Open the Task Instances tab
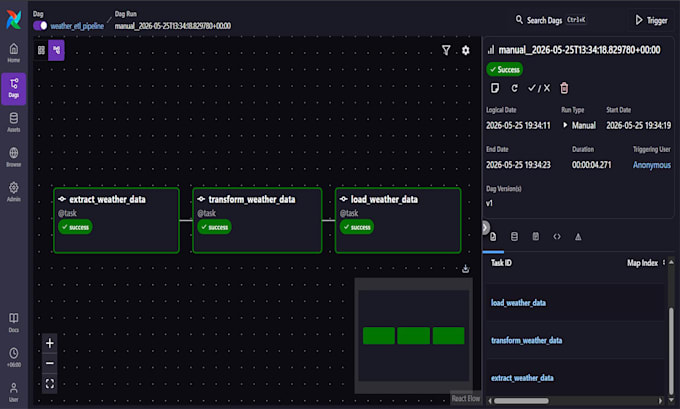680x409 pixels. [493, 237]
